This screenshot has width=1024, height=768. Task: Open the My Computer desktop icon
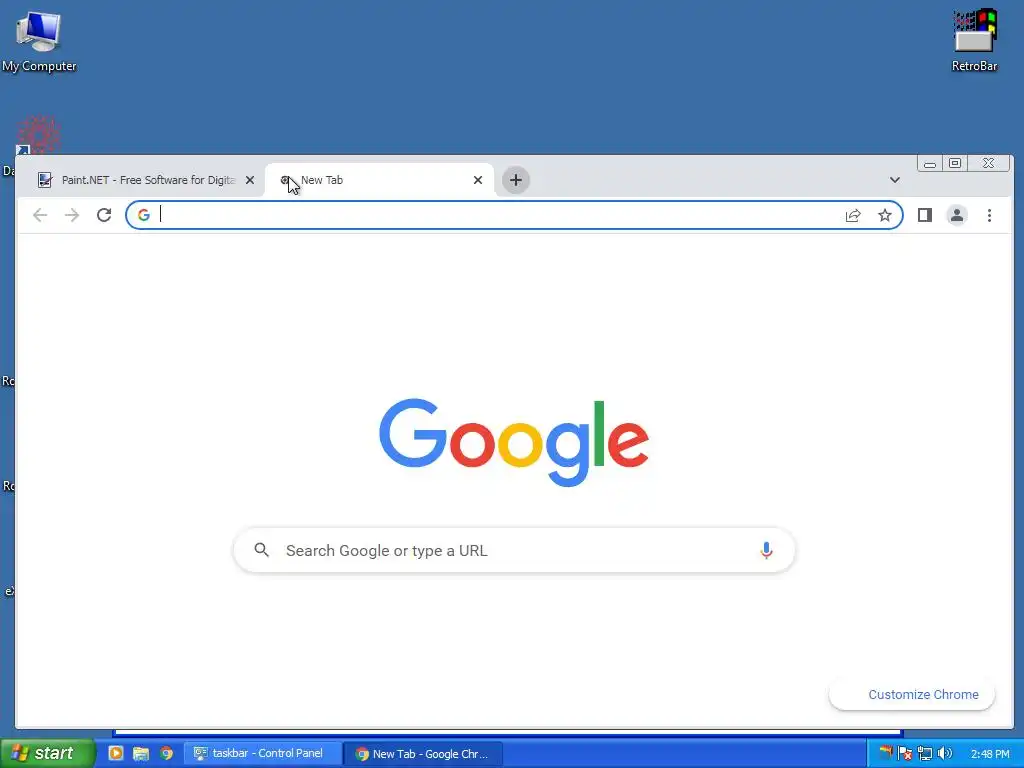pyautogui.click(x=39, y=40)
